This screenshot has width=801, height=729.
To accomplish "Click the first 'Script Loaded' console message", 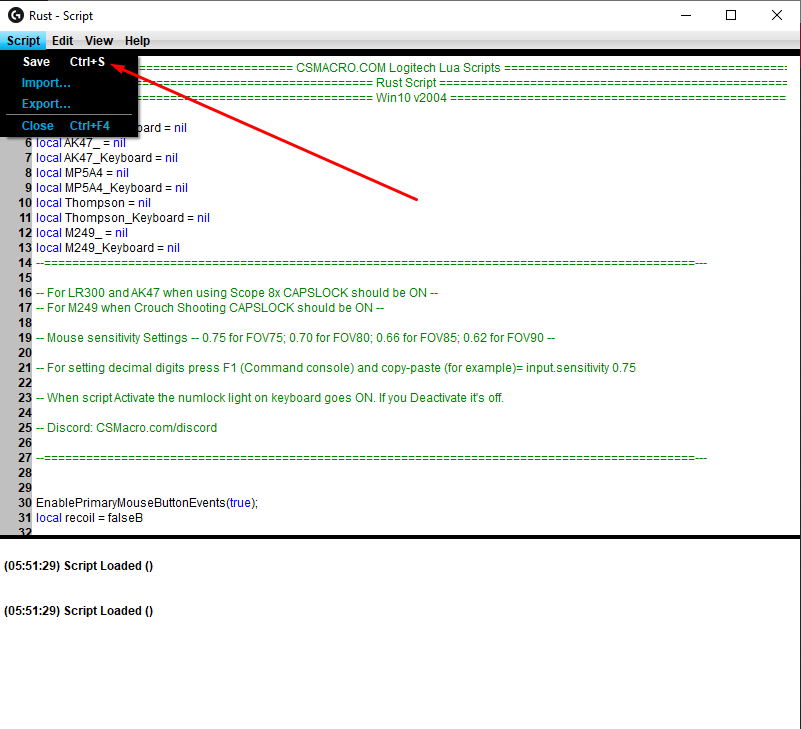I will point(78,566).
